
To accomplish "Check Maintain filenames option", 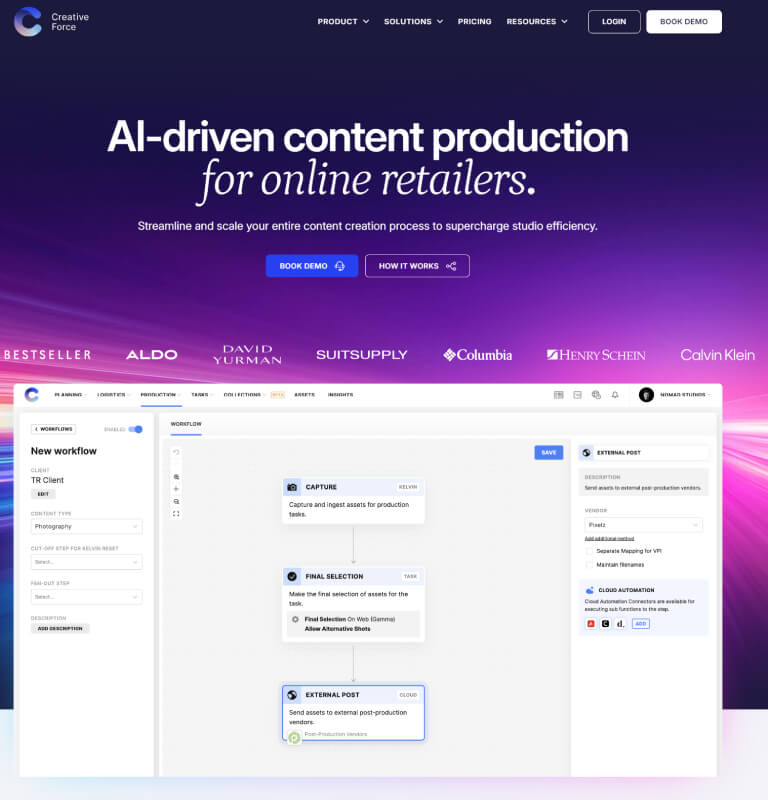I will point(589,565).
